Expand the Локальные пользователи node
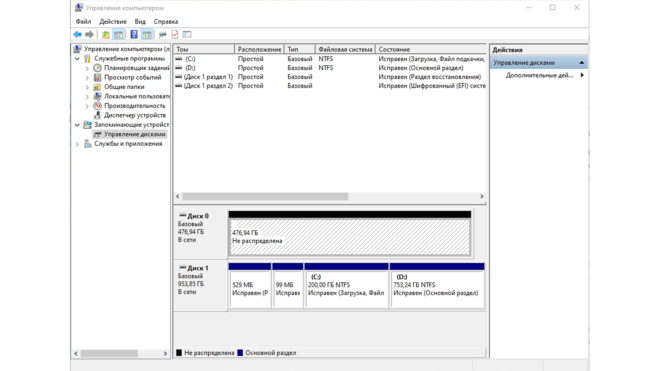This screenshot has width=660, height=371. pyautogui.click(x=87, y=96)
